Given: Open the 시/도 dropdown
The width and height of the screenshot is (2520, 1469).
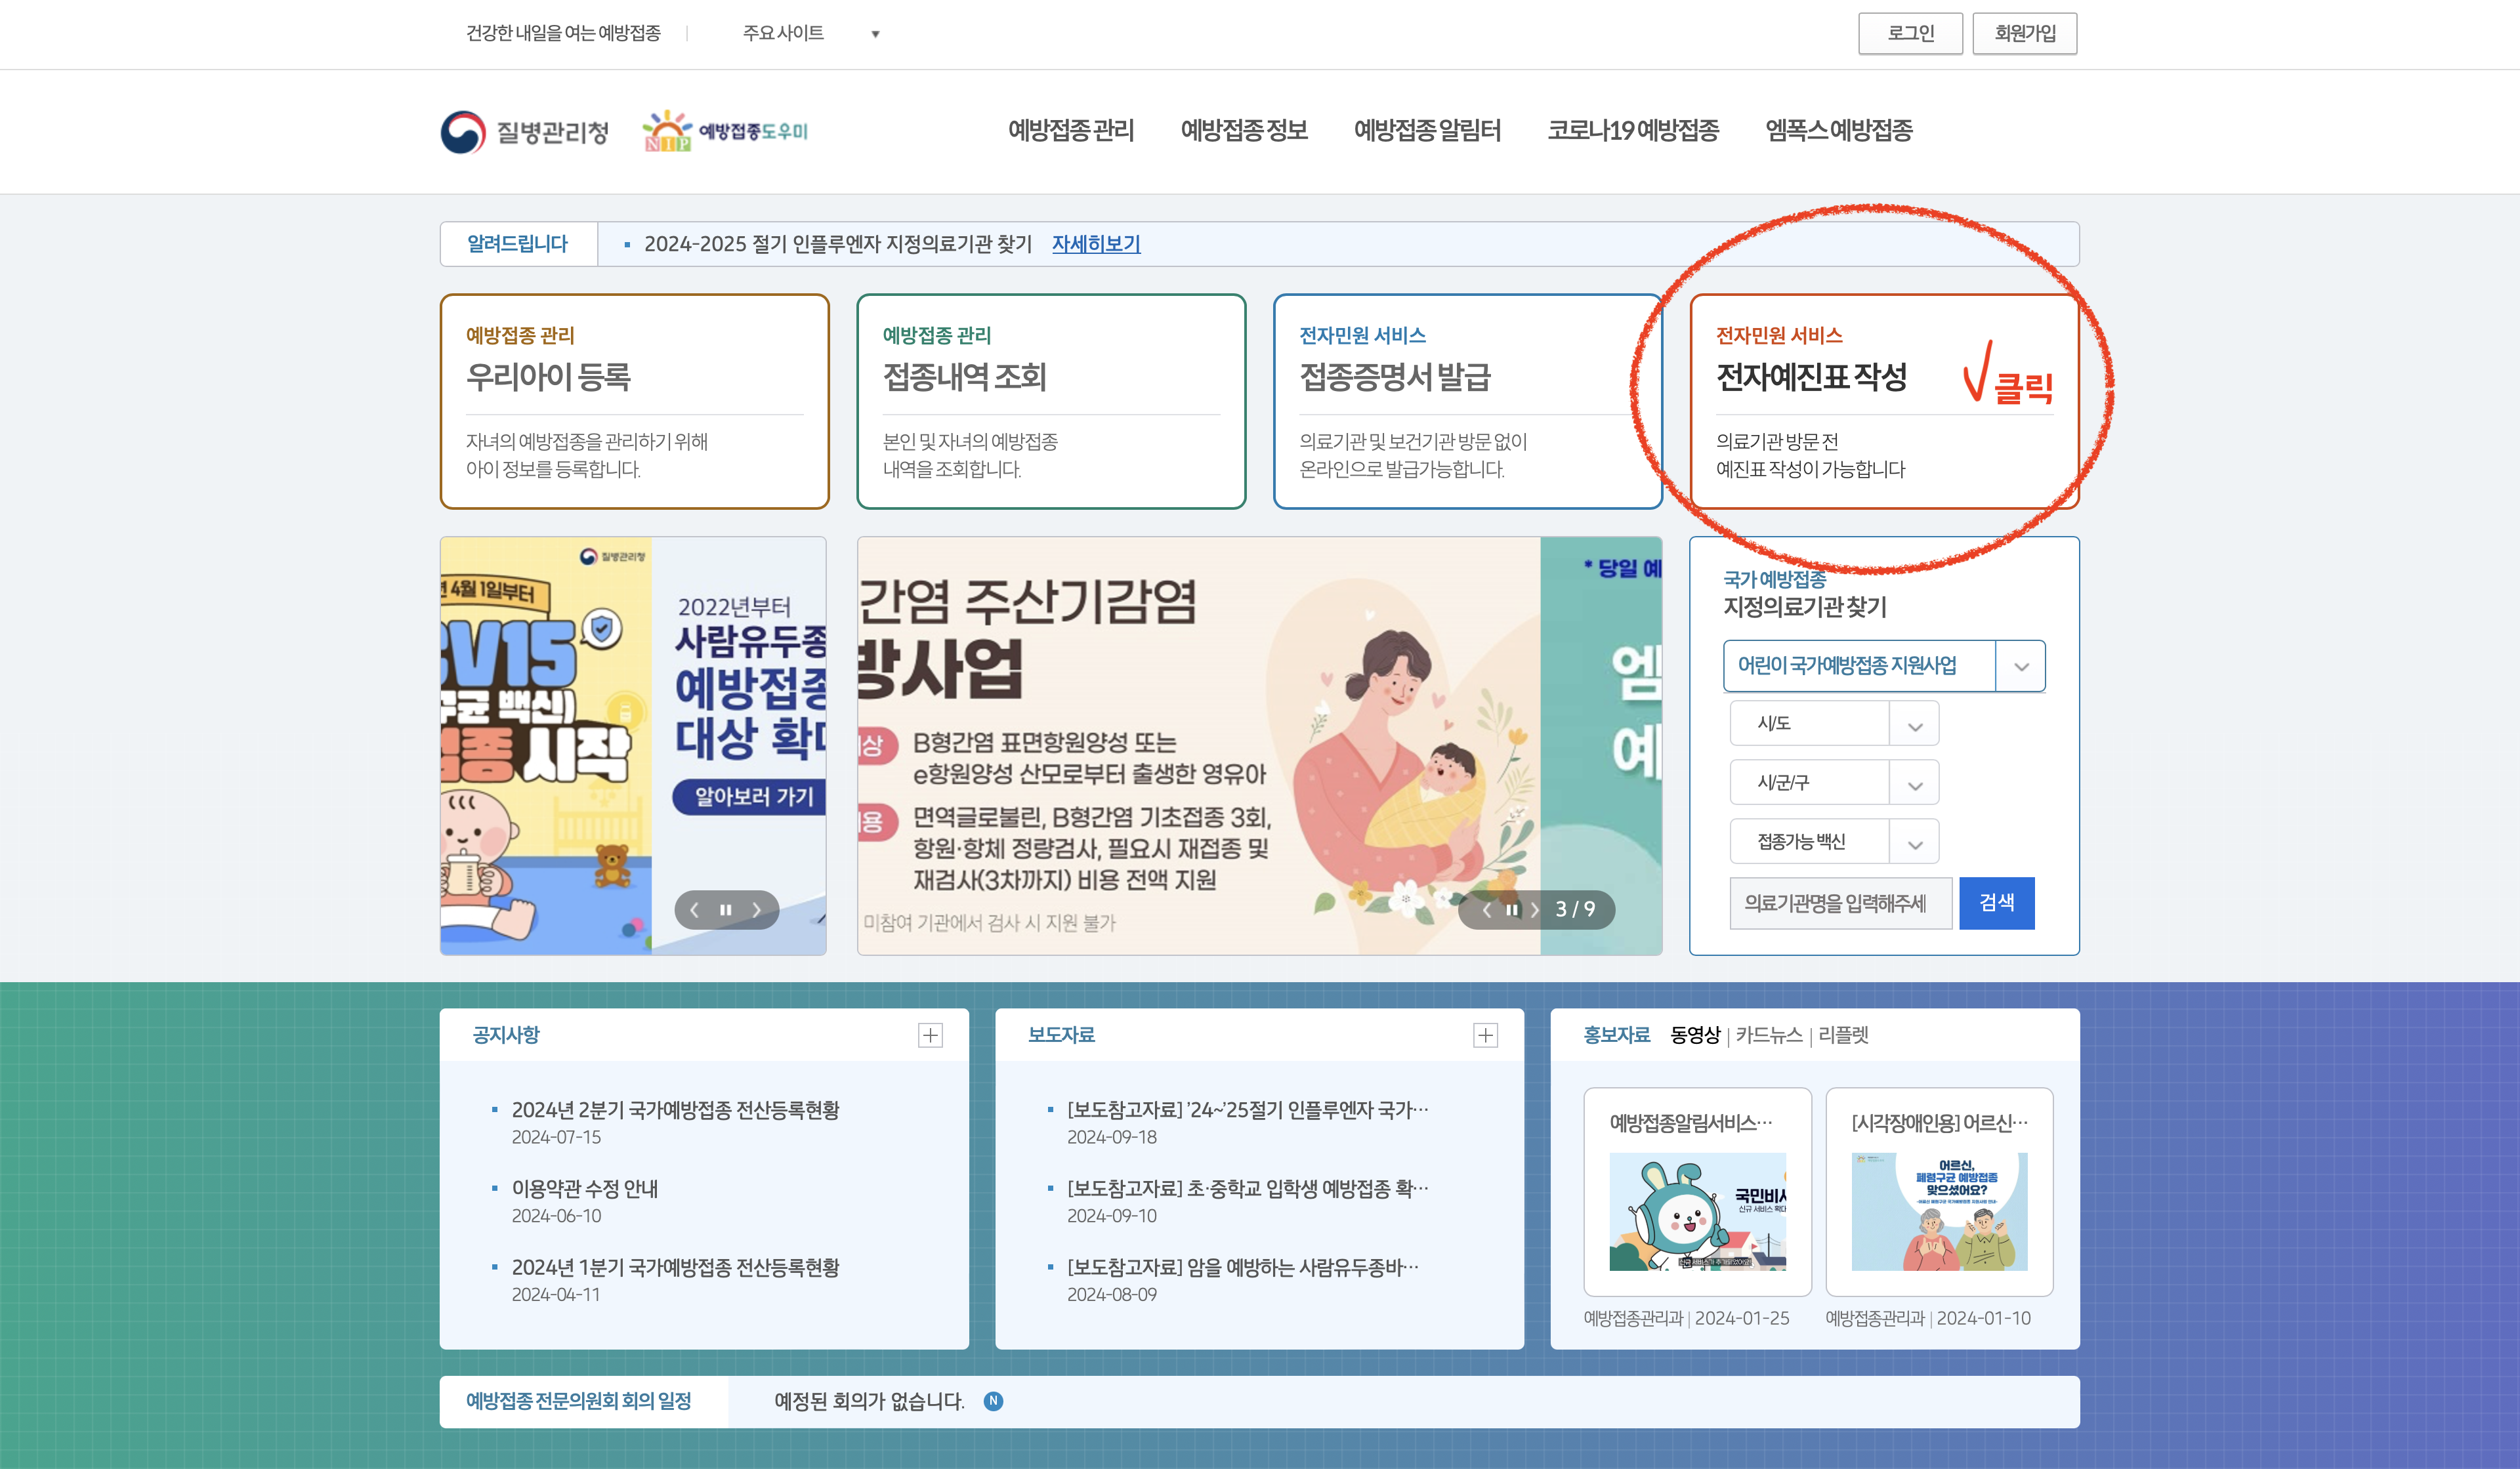Looking at the screenshot, I should 1834,723.
